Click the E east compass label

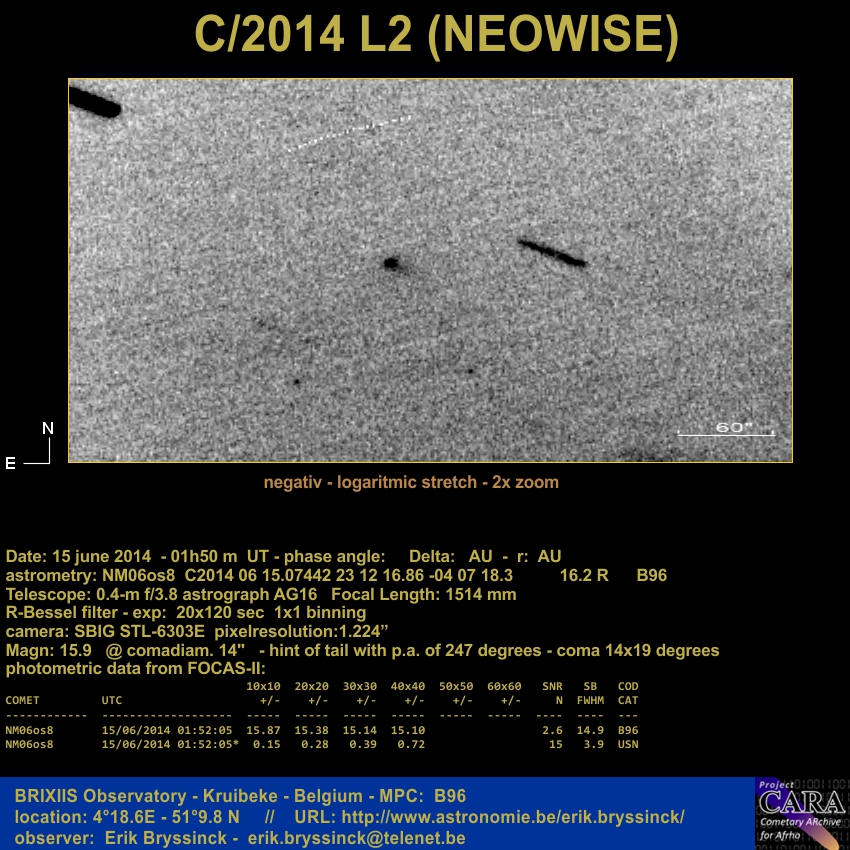(11, 463)
